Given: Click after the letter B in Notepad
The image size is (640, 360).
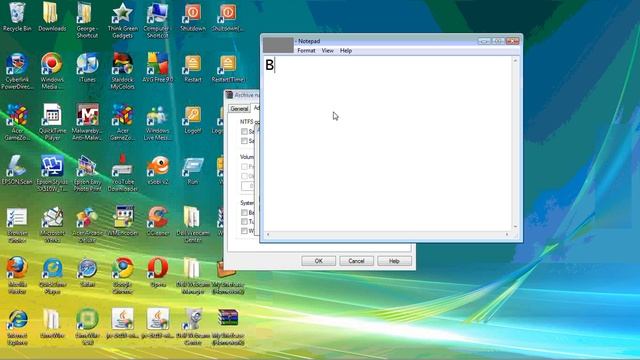Looking at the screenshot, I should [275, 65].
